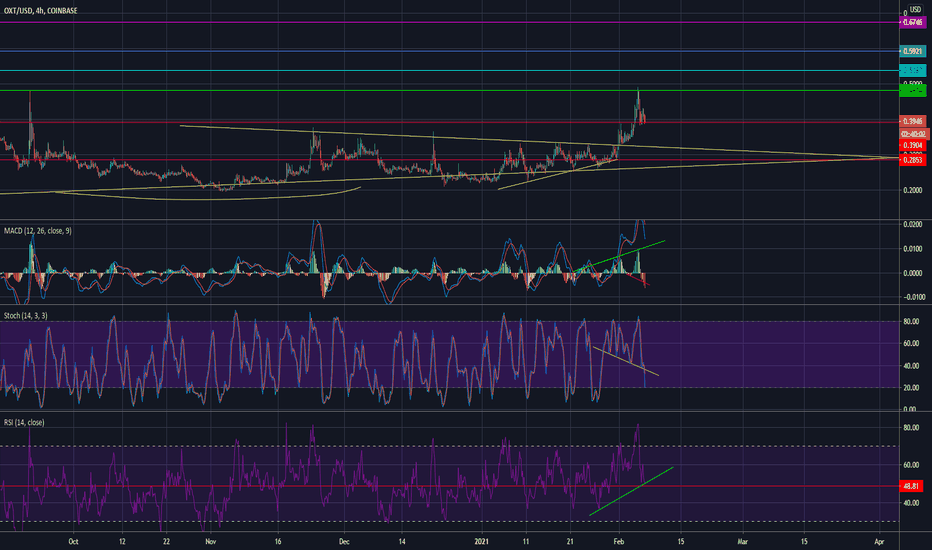The image size is (932, 550).
Task: Click the Apr date on time axis
Action: pos(879,542)
